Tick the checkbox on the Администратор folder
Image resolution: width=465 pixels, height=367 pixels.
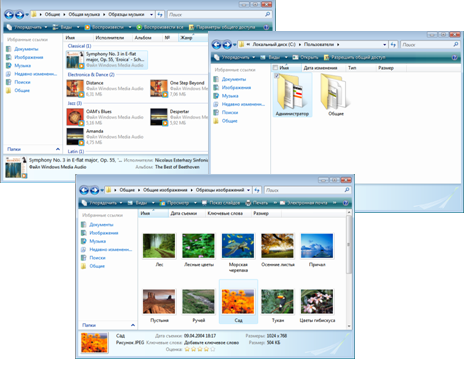coord(277,76)
